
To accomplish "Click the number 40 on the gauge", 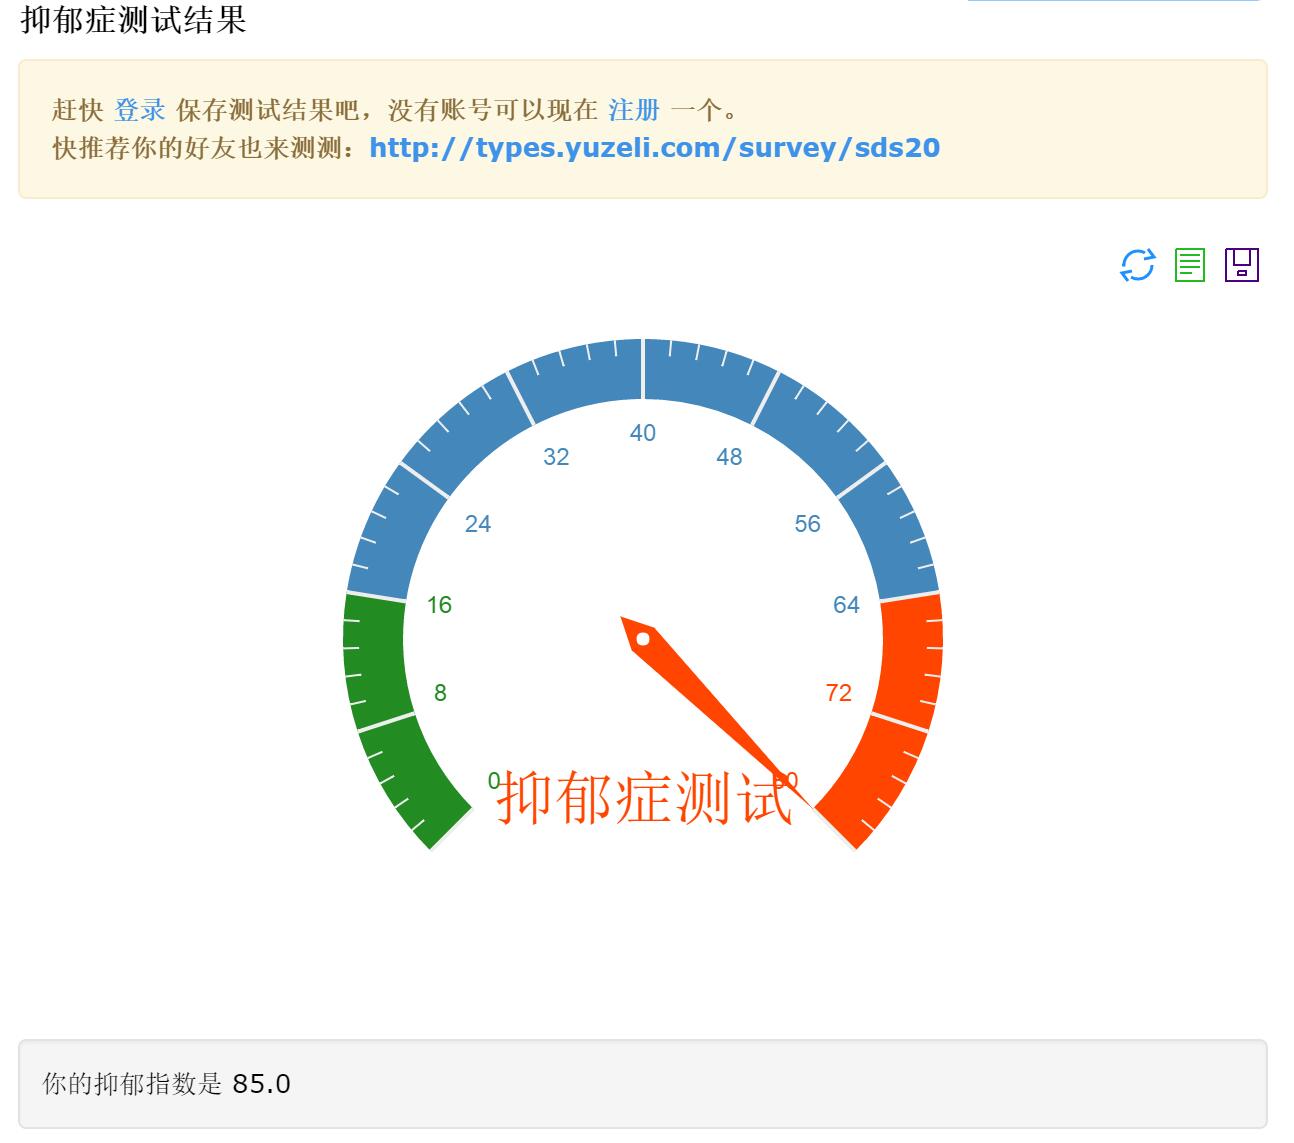I will tap(643, 433).
